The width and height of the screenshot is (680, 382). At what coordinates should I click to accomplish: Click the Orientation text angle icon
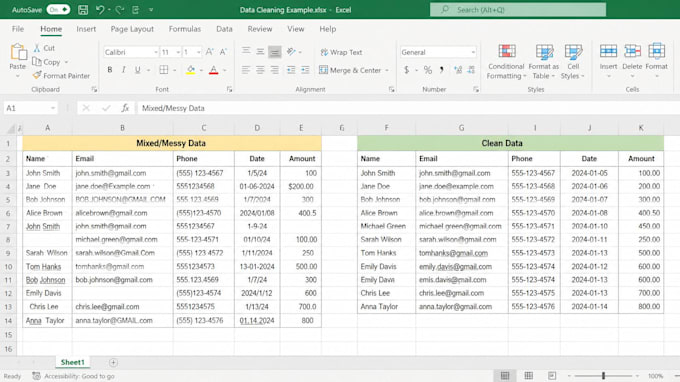291,52
